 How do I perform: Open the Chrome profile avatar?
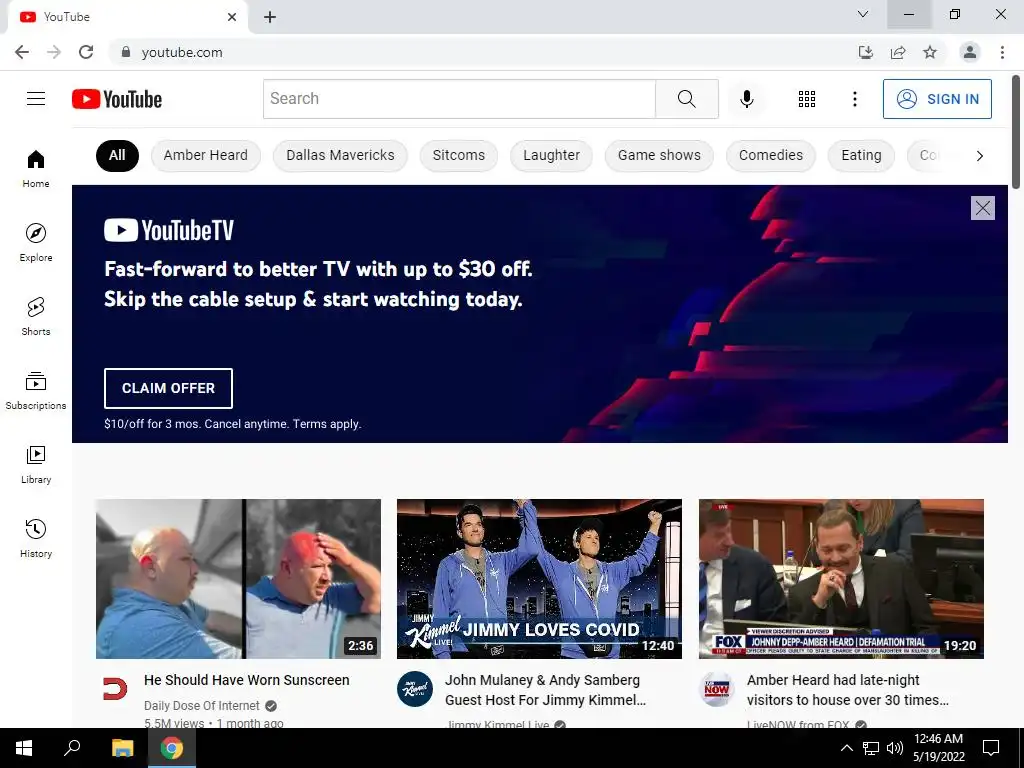click(970, 52)
